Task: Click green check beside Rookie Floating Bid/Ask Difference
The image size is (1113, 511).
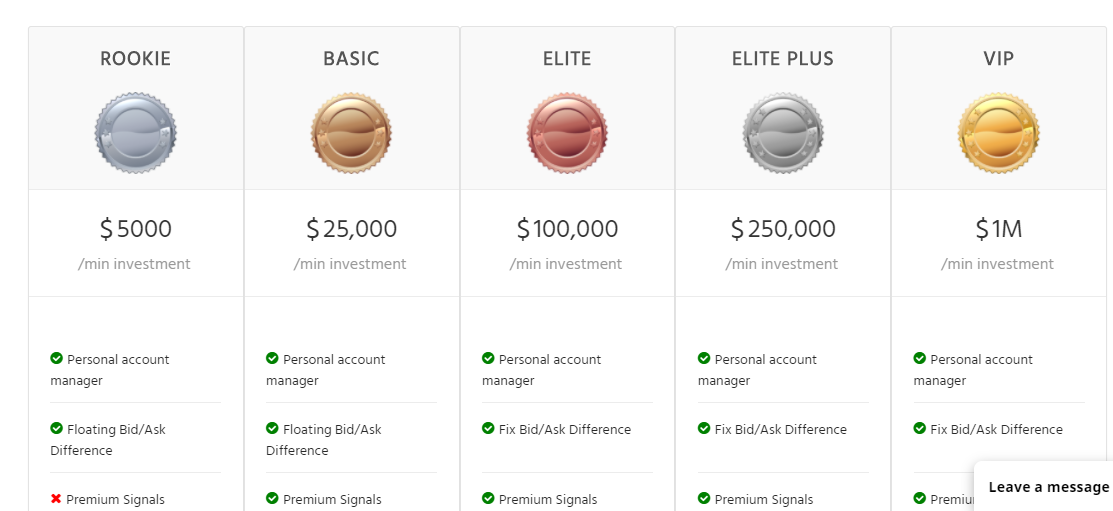Action: pyautogui.click(x=56, y=428)
